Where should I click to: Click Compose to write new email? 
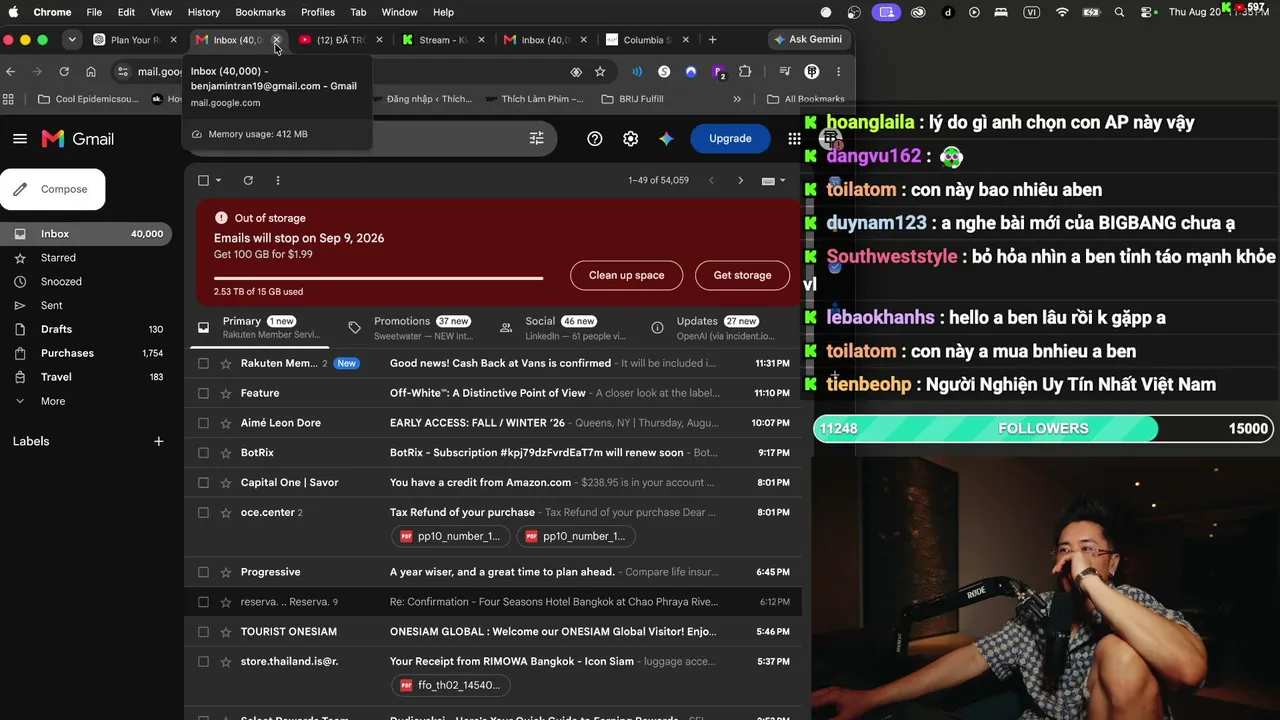(52, 189)
